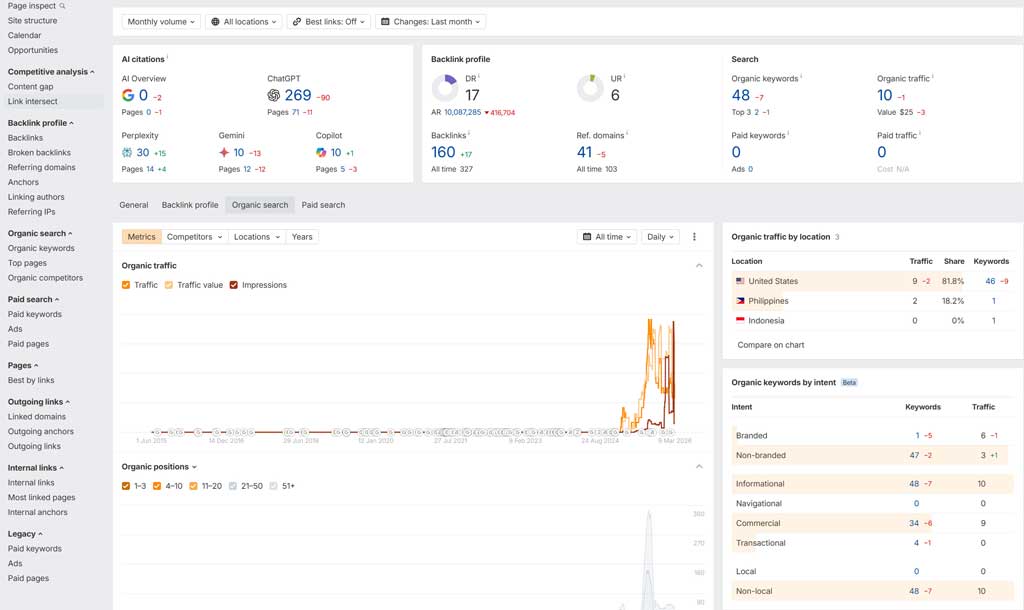Image resolution: width=1024 pixels, height=610 pixels.
Task: Collapse the Competitive analysis sidebar section
Action: click(x=53, y=71)
